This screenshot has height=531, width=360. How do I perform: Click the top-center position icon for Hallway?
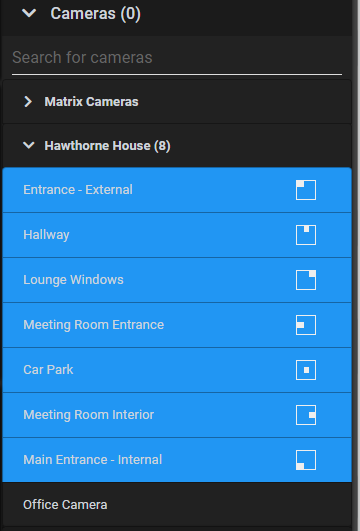pyautogui.click(x=306, y=235)
